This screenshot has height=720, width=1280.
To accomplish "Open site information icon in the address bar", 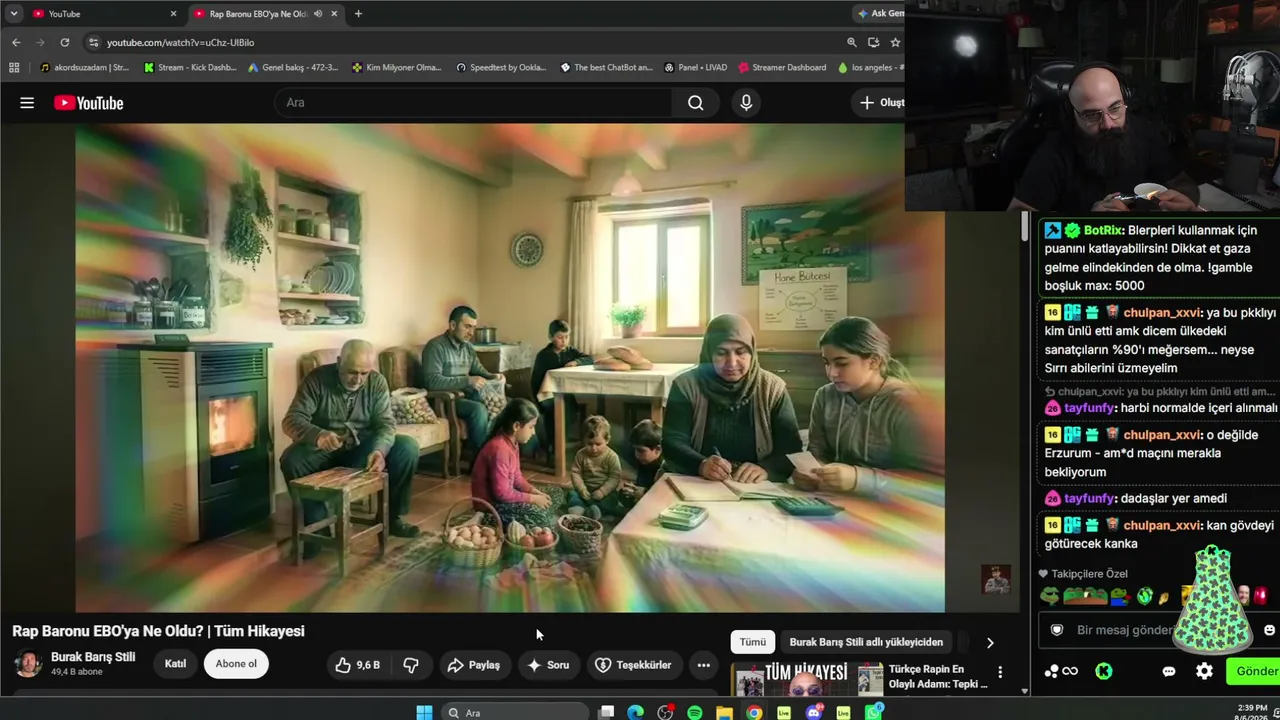I will 94,43.
